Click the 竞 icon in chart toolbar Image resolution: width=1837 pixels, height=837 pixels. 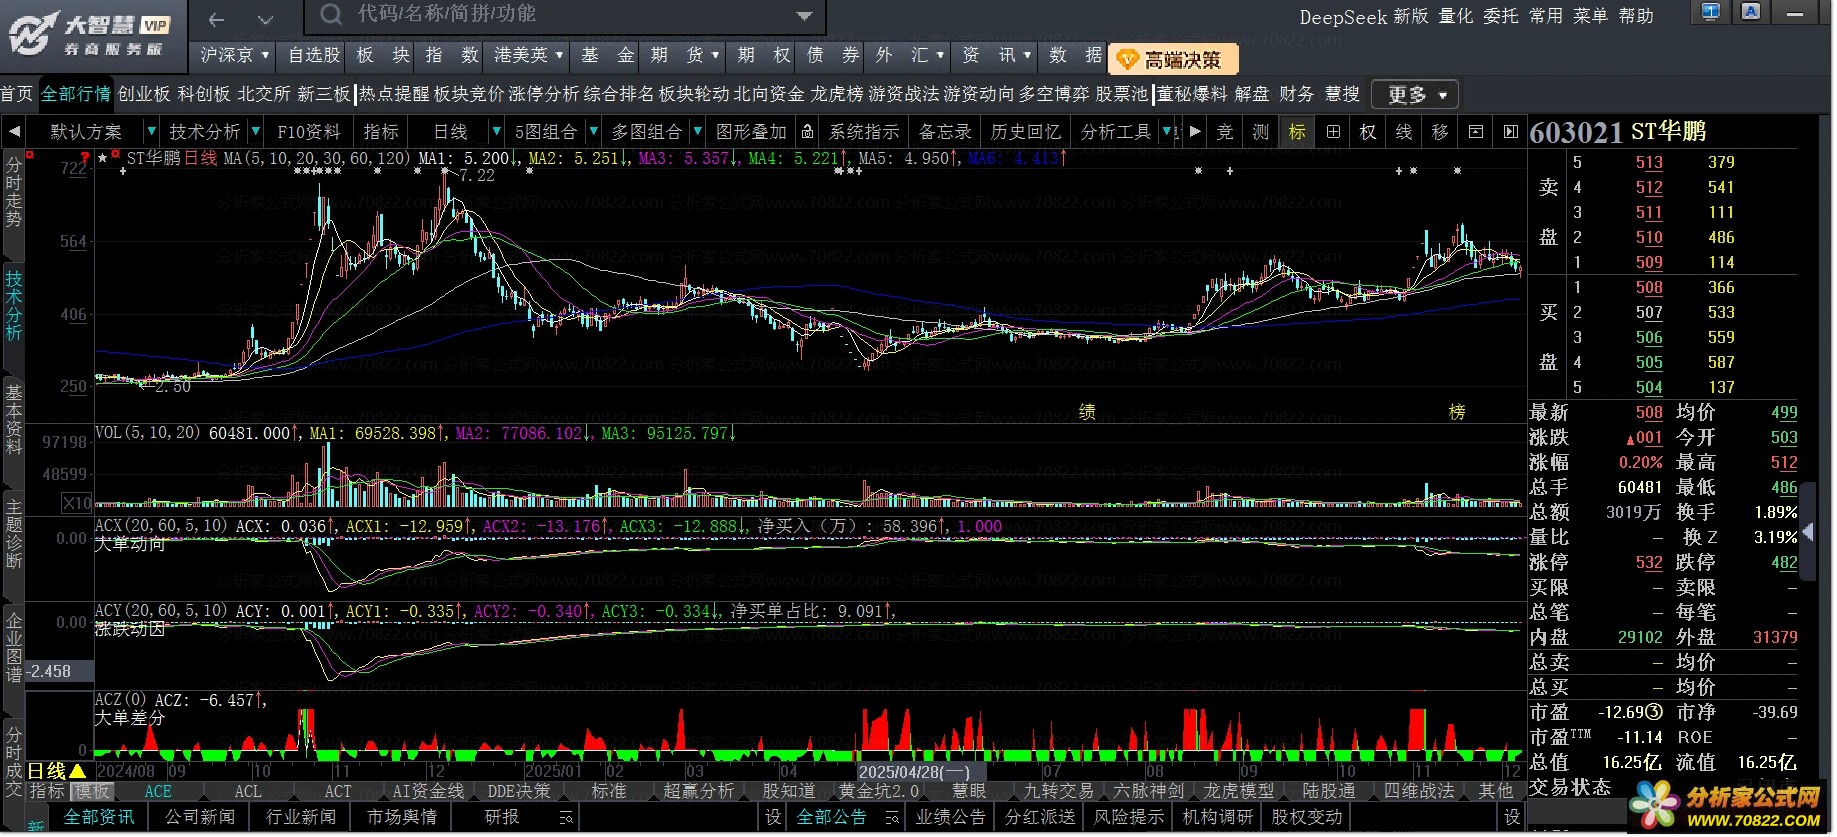pos(1225,132)
